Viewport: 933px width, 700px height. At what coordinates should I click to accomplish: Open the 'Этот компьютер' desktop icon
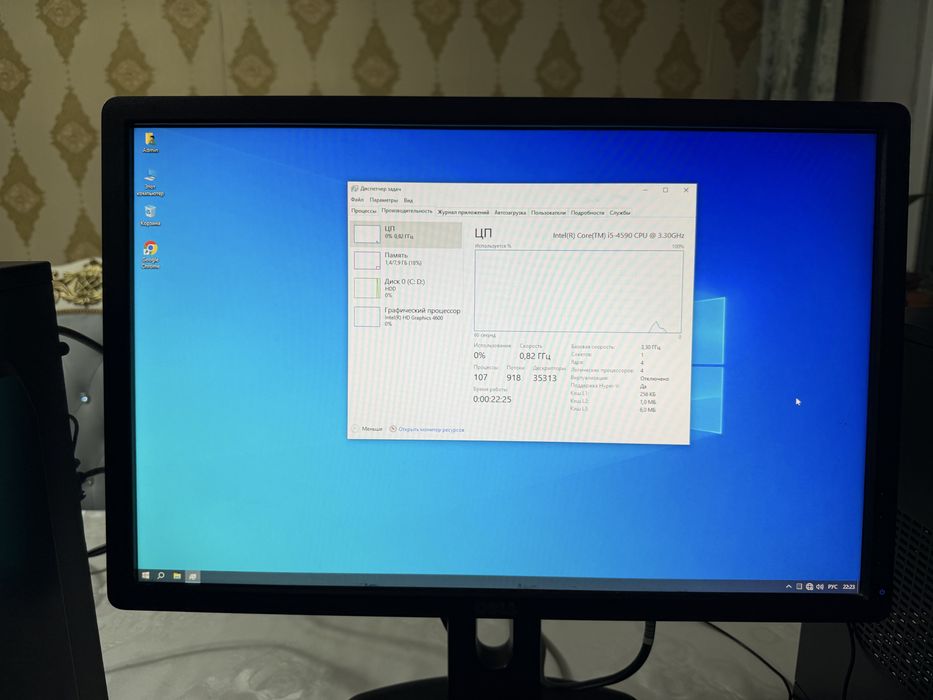pyautogui.click(x=151, y=182)
